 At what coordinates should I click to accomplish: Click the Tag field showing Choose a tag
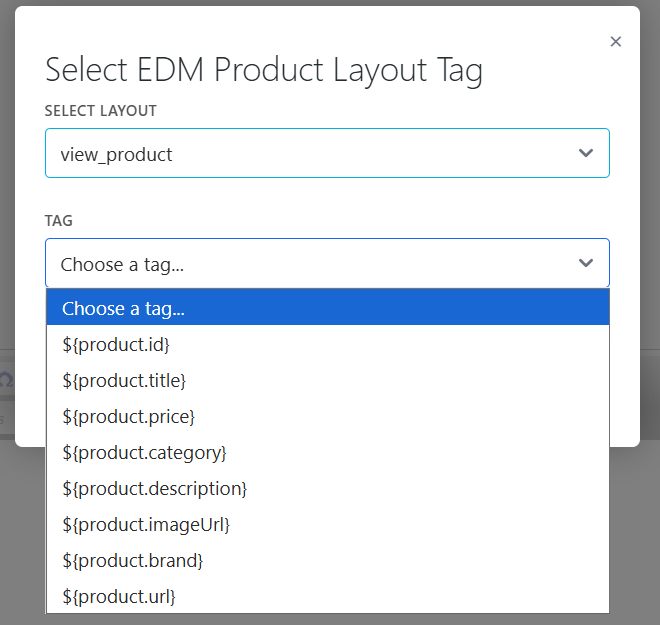(300, 264)
